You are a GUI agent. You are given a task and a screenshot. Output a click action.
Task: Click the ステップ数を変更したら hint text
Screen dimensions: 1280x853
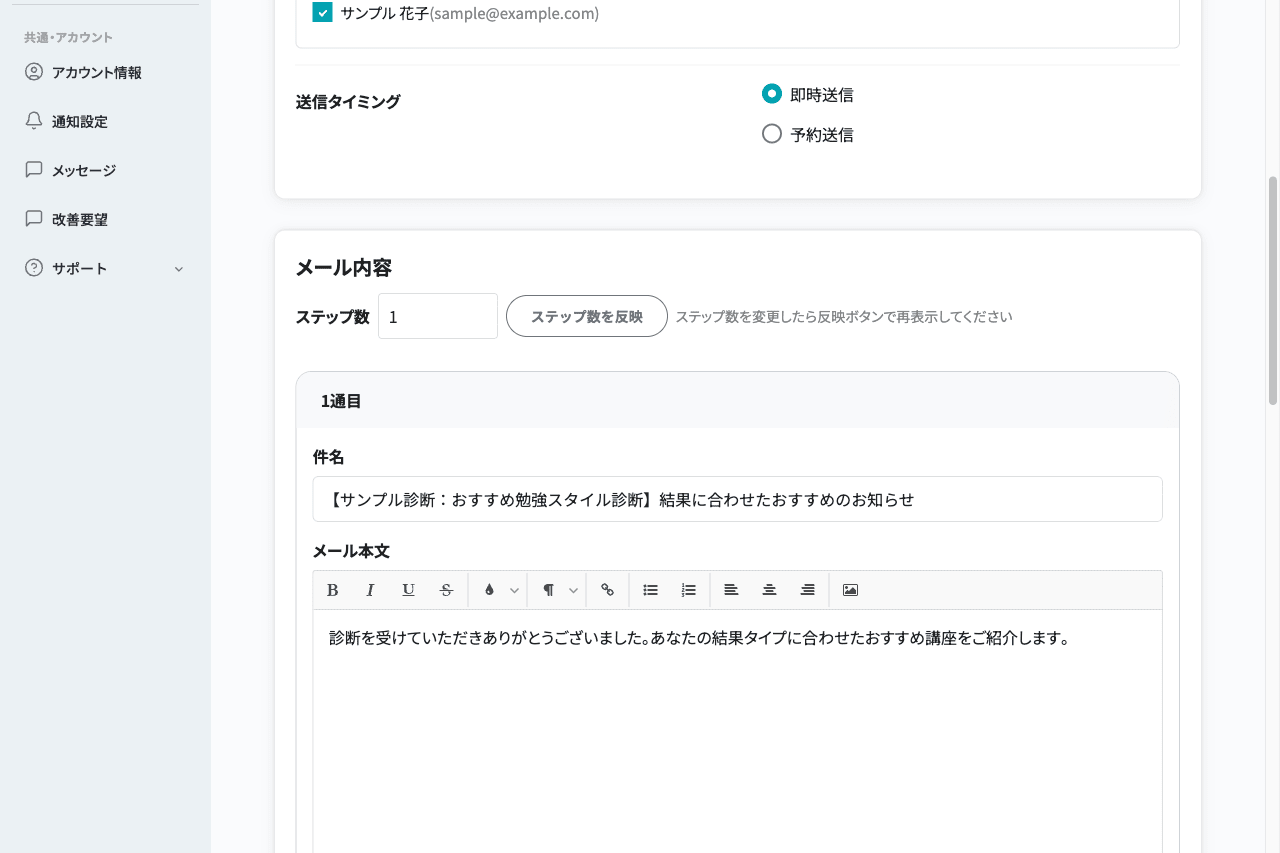(x=844, y=317)
